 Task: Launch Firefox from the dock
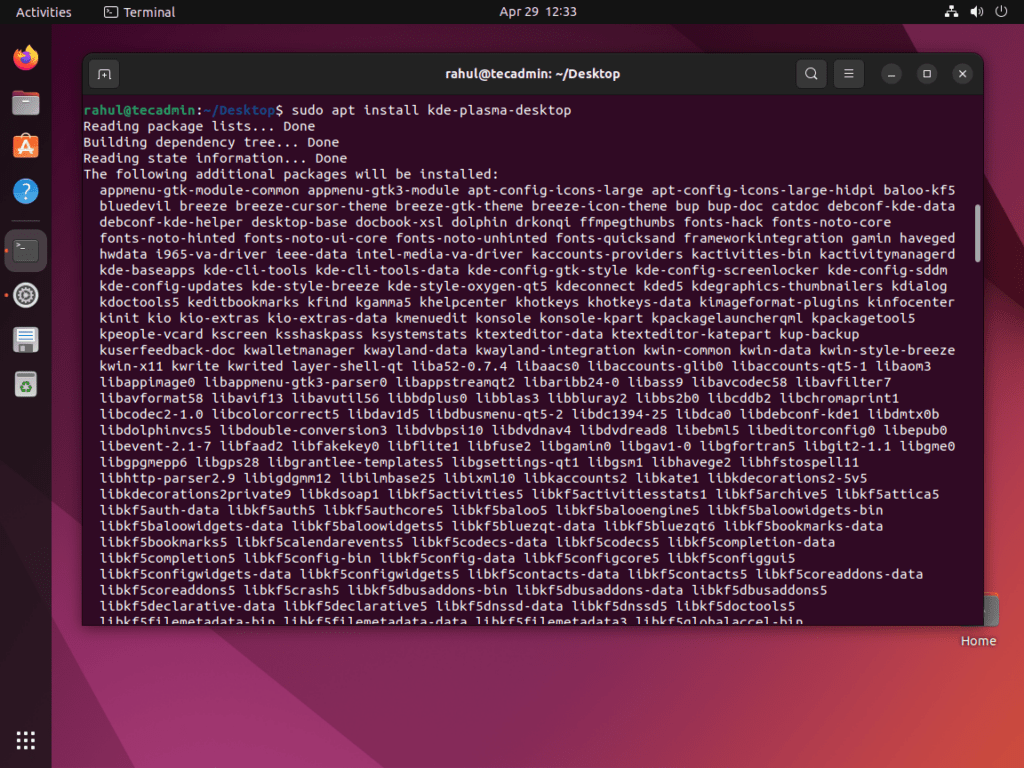tap(25, 58)
